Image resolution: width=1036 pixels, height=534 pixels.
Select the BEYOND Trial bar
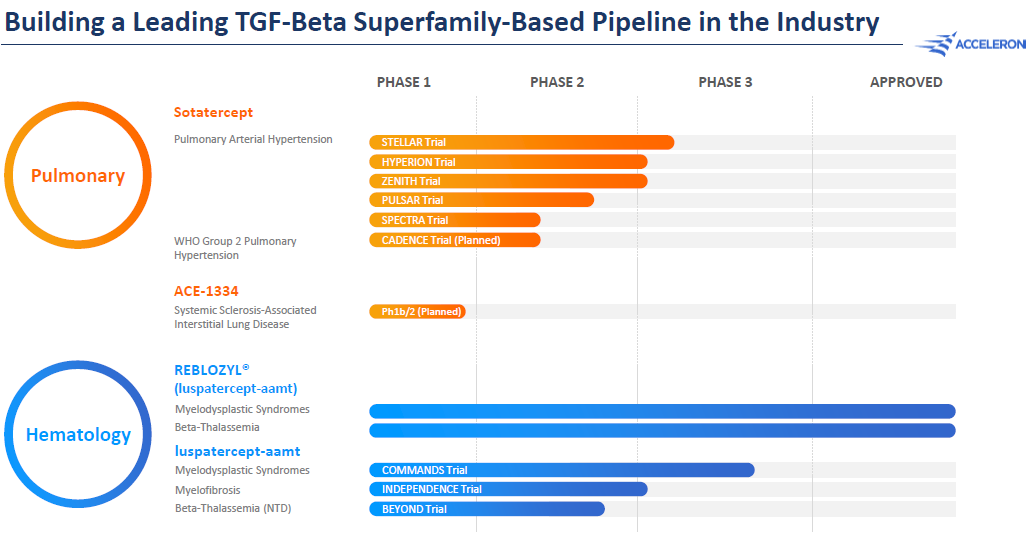pyautogui.click(x=486, y=509)
